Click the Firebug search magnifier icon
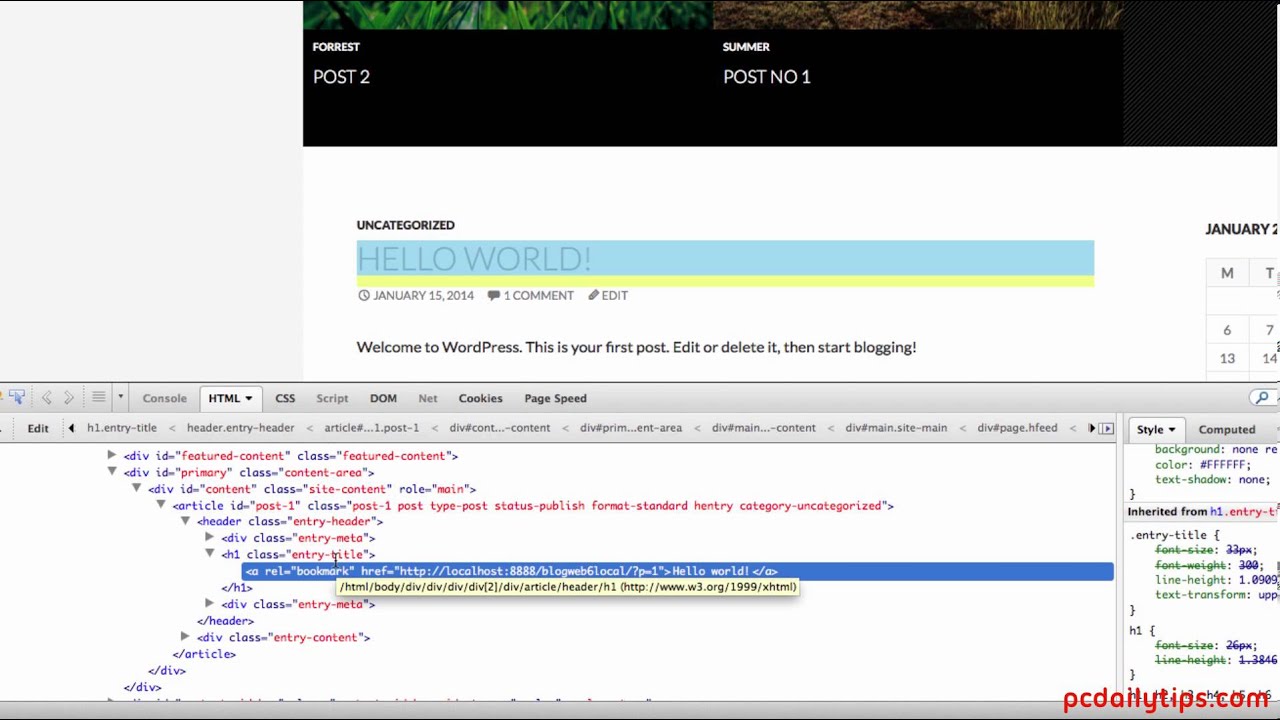The height and width of the screenshot is (720, 1280). [1261, 398]
